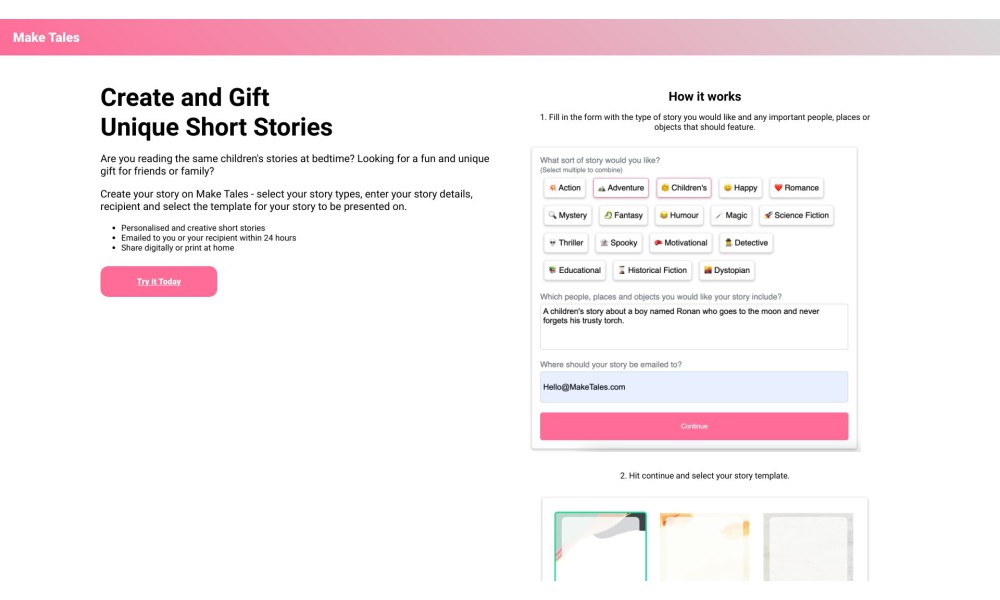Click the pink Continue button
Image resolution: width=1000 pixels, height=600 pixels.
coord(694,426)
